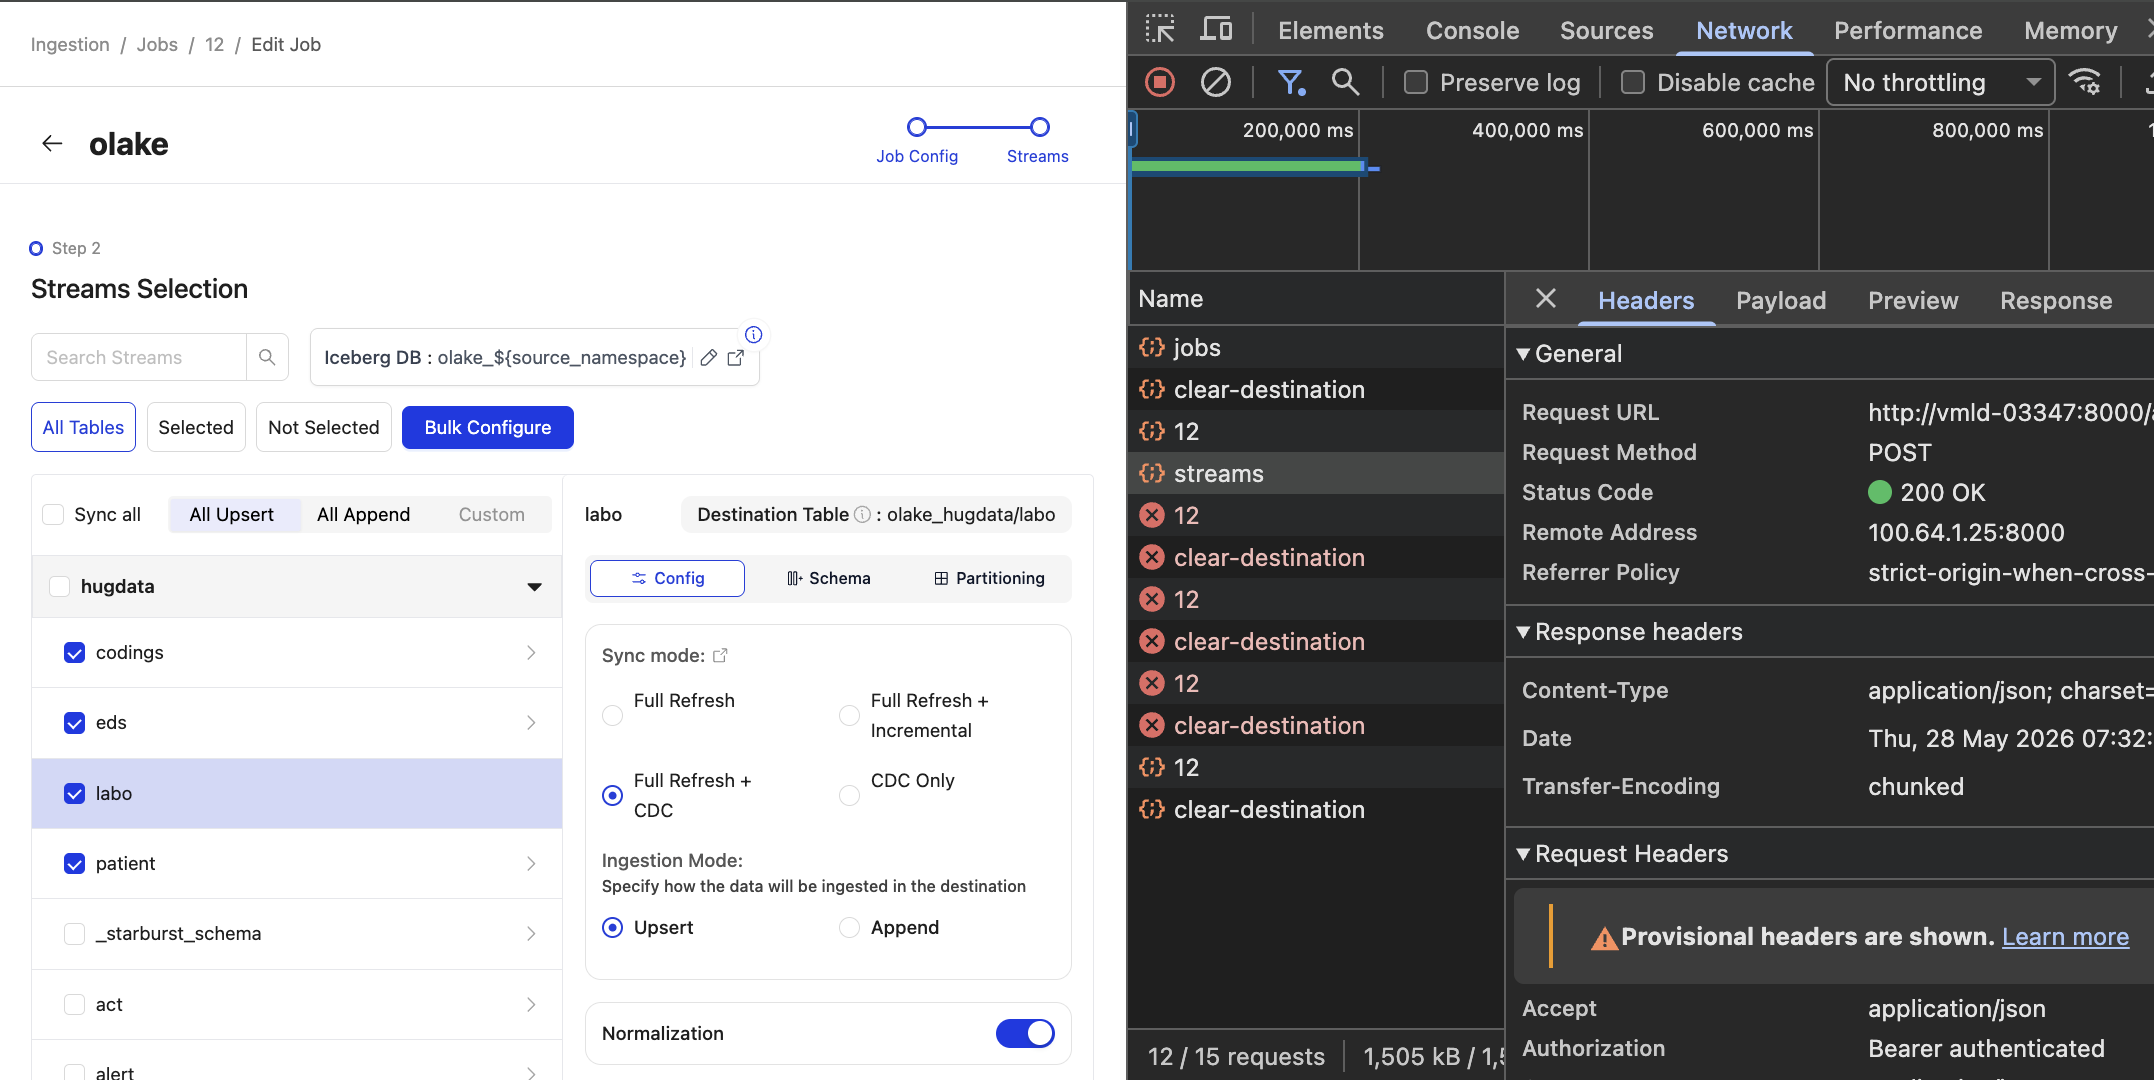Uncheck the patient stream checkbox
Image resolution: width=2154 pixels, height=1080 pixels.
click(74, 863)
